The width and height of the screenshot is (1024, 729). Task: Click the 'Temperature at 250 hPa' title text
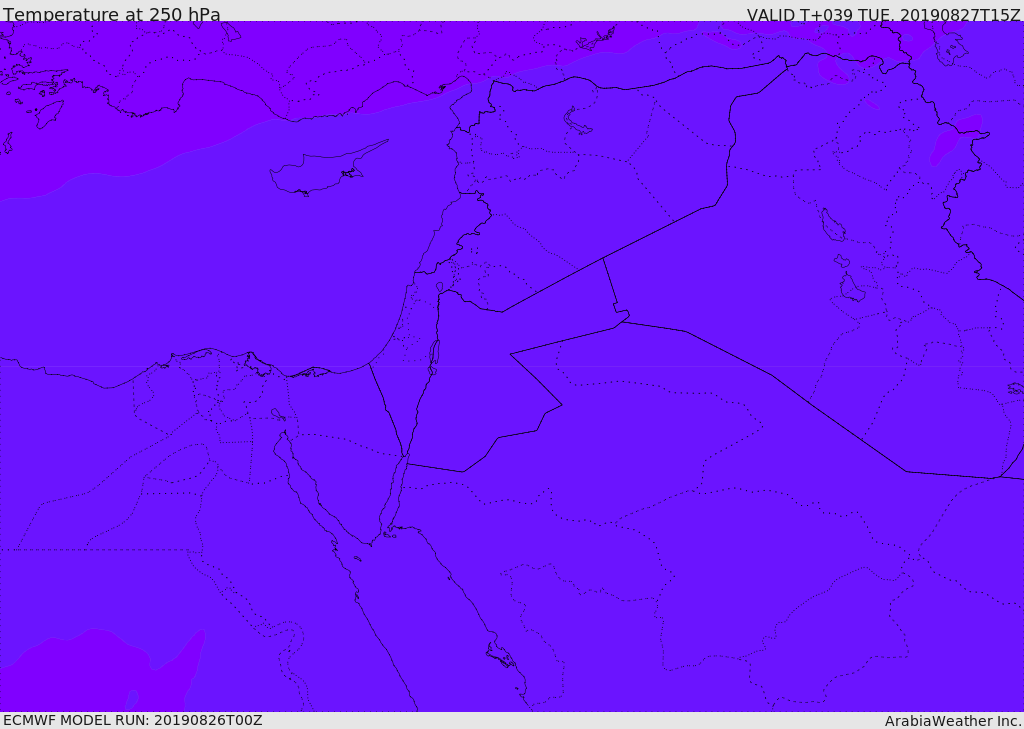tap(112, 14)
